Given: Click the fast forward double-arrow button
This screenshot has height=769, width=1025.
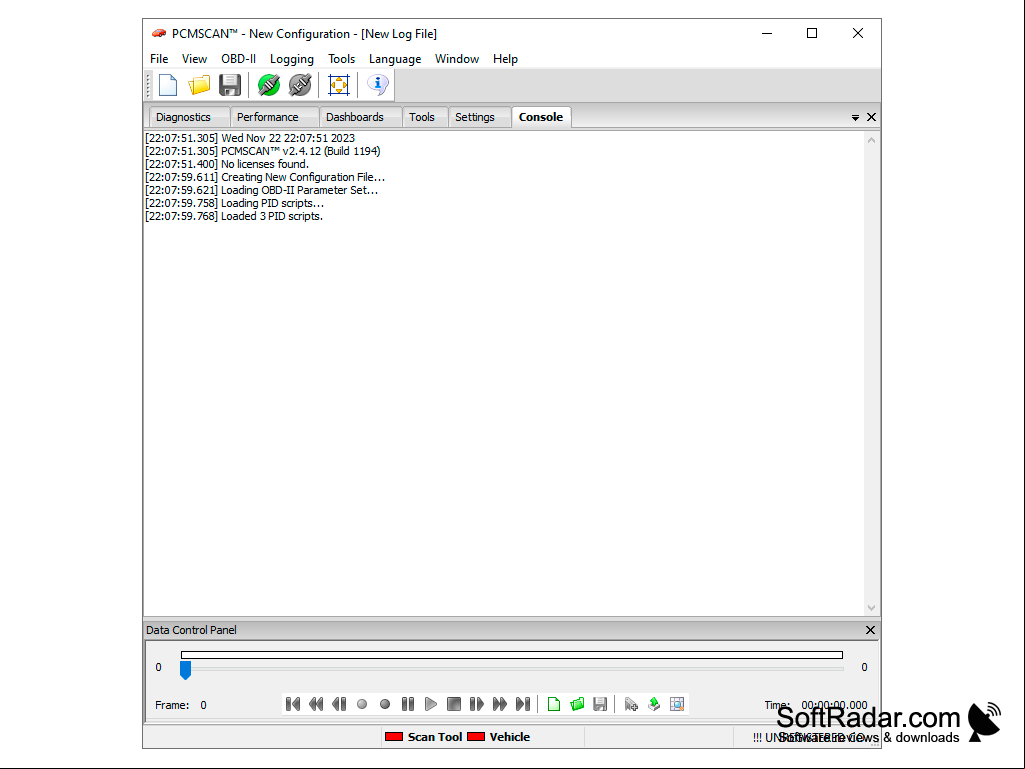Looking at the screenshot, I should tap(499, 704).
